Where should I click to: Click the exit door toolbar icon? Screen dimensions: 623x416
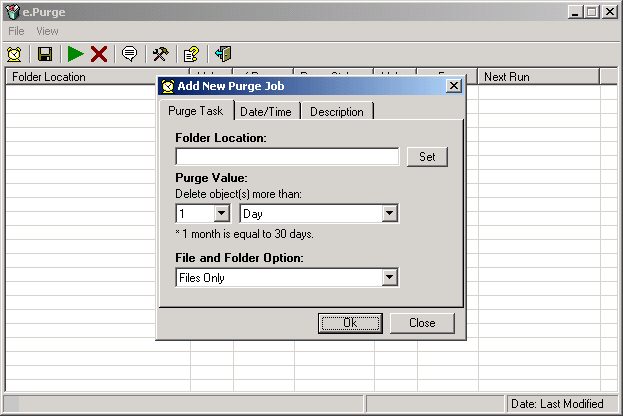222,54
